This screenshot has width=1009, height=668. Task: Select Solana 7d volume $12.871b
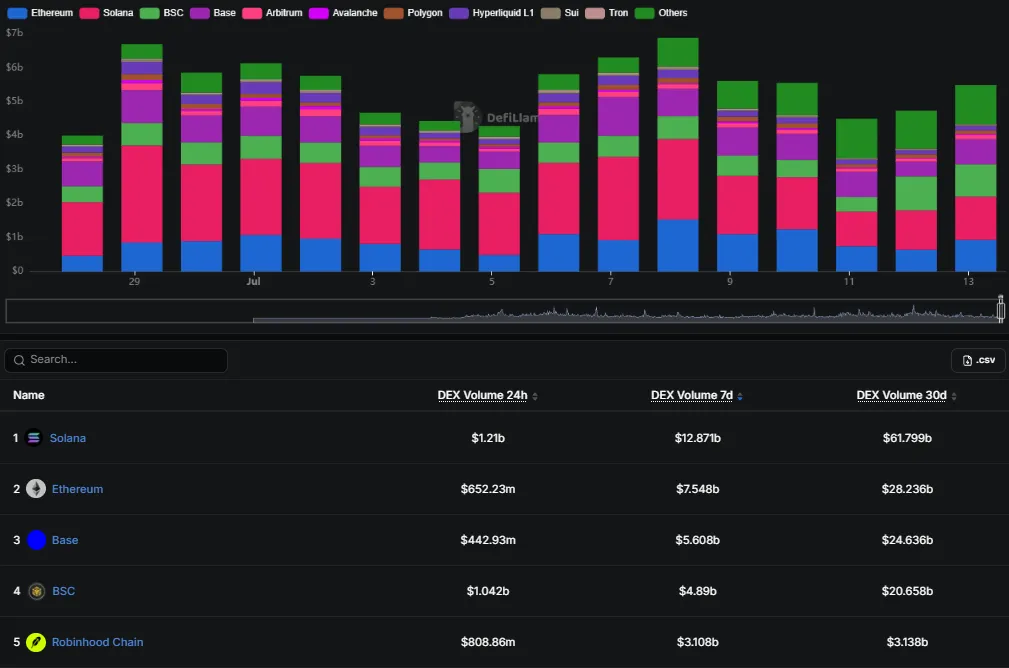click(698, 438)
